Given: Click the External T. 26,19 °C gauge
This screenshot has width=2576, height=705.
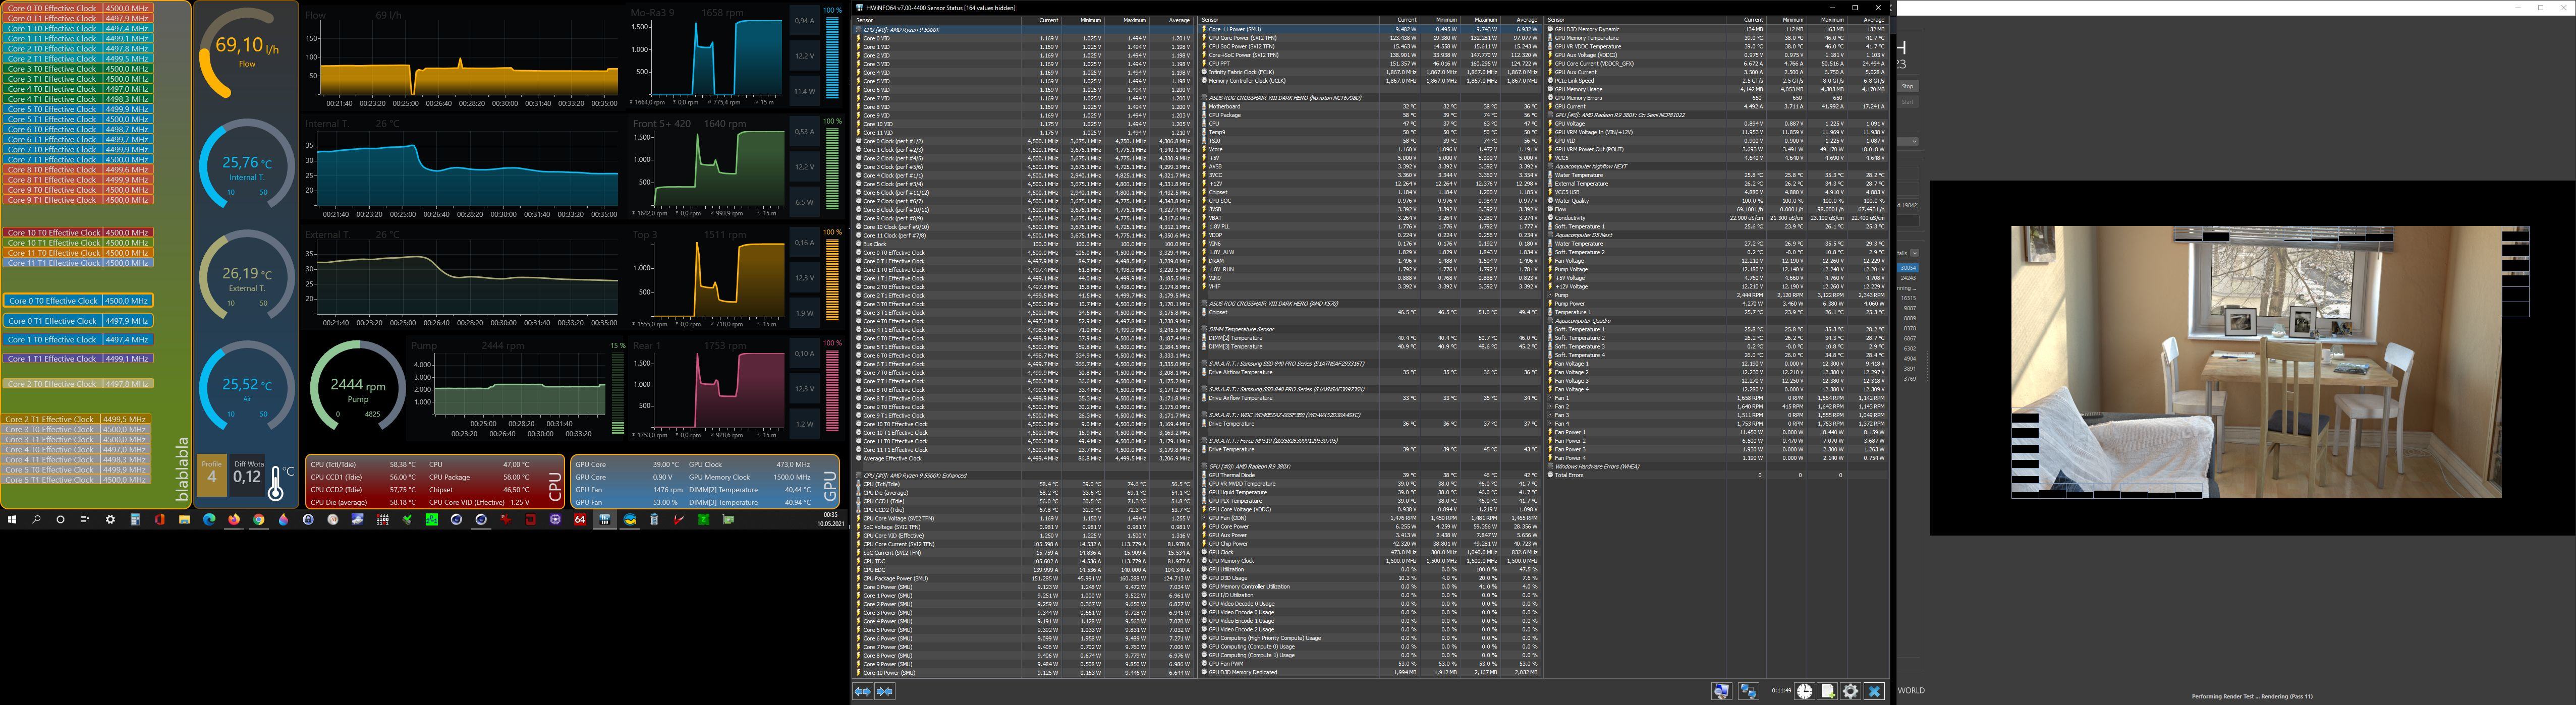Looking at the screenshot, I should coord(246,276).
